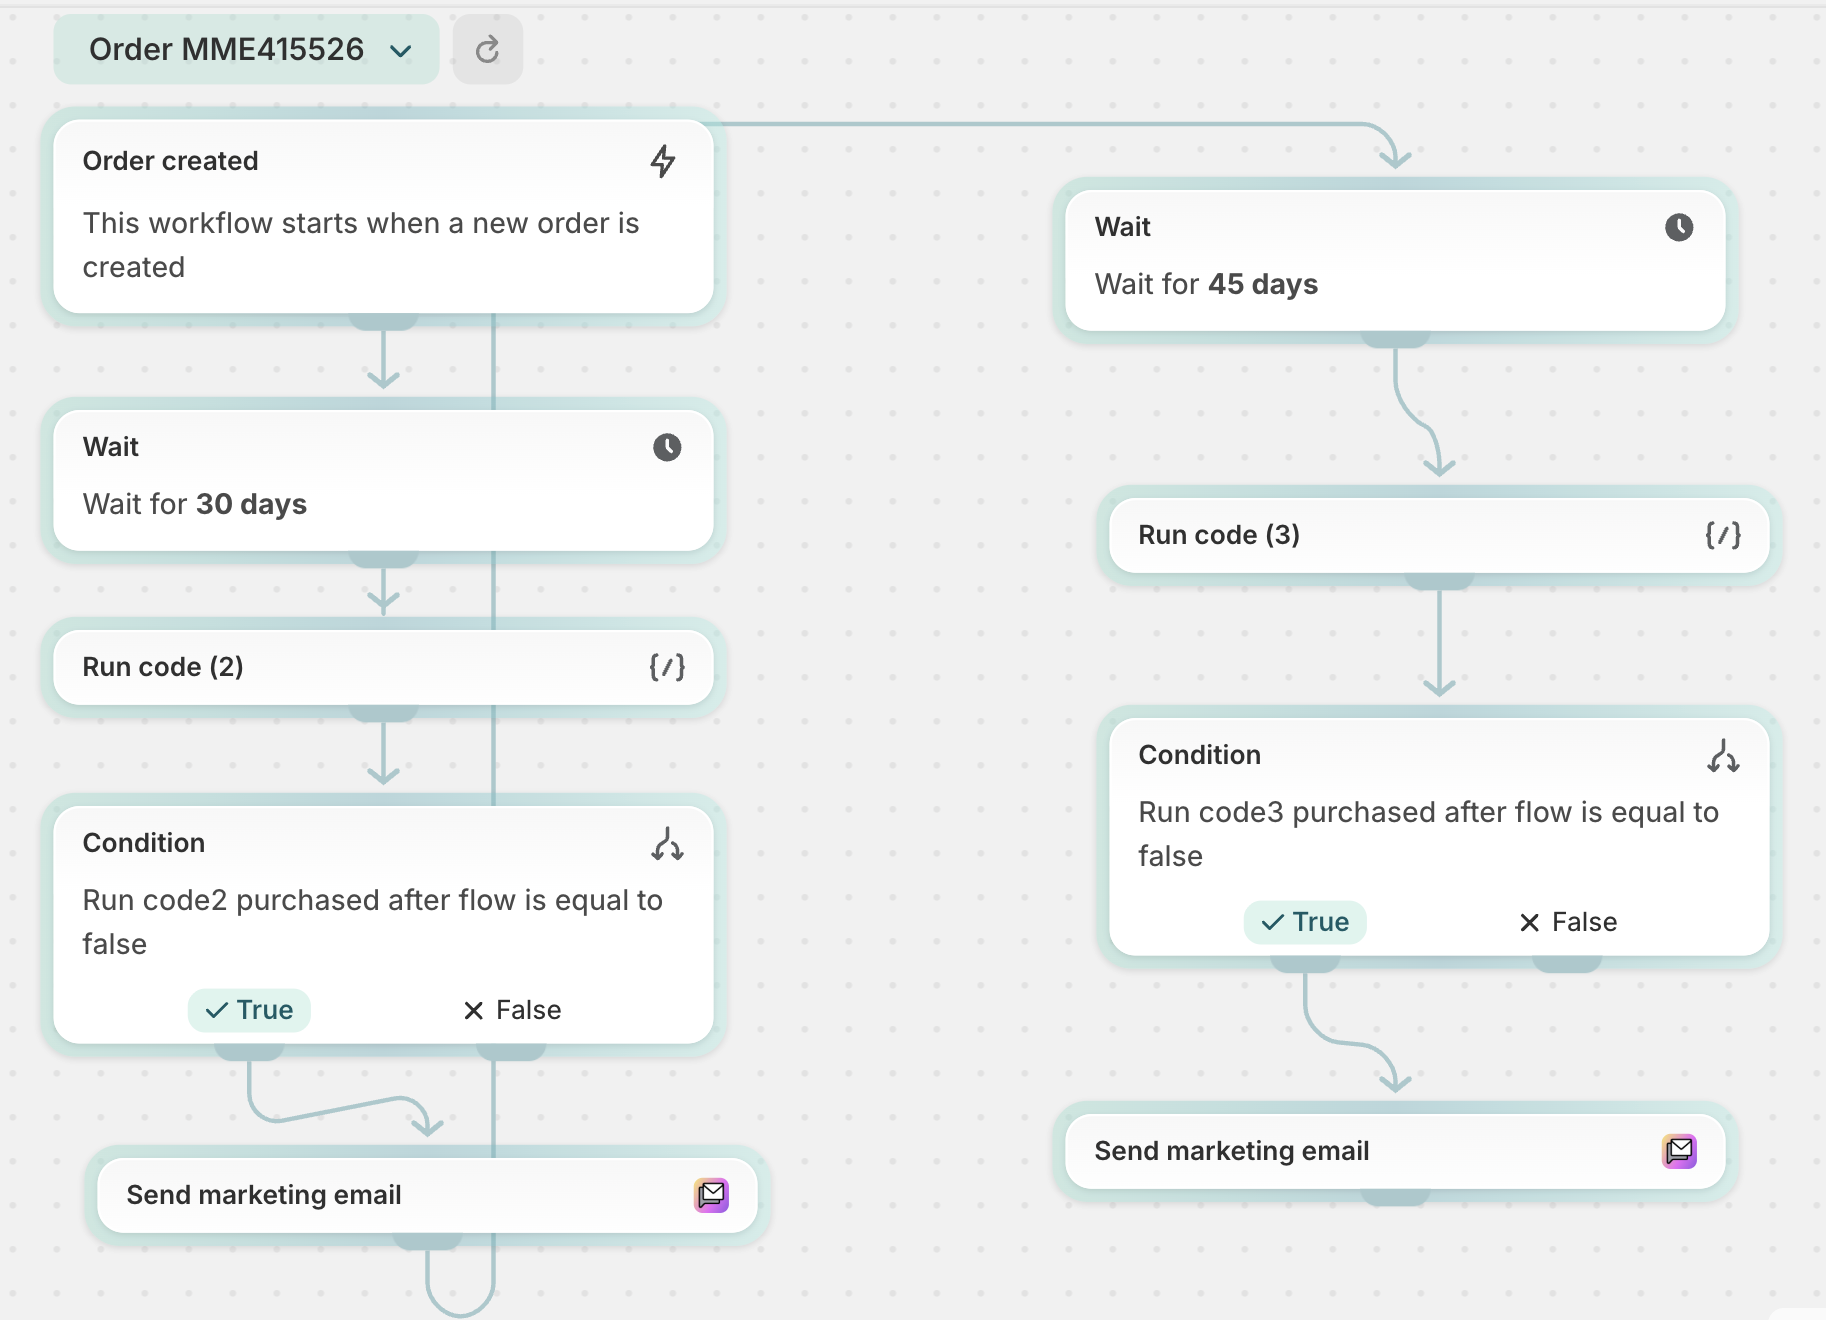Image resolution: width=1826 pixels, height=1320 pixels.
Task: Click the branch icon on the right Condition card
Action: (1725, 757)
